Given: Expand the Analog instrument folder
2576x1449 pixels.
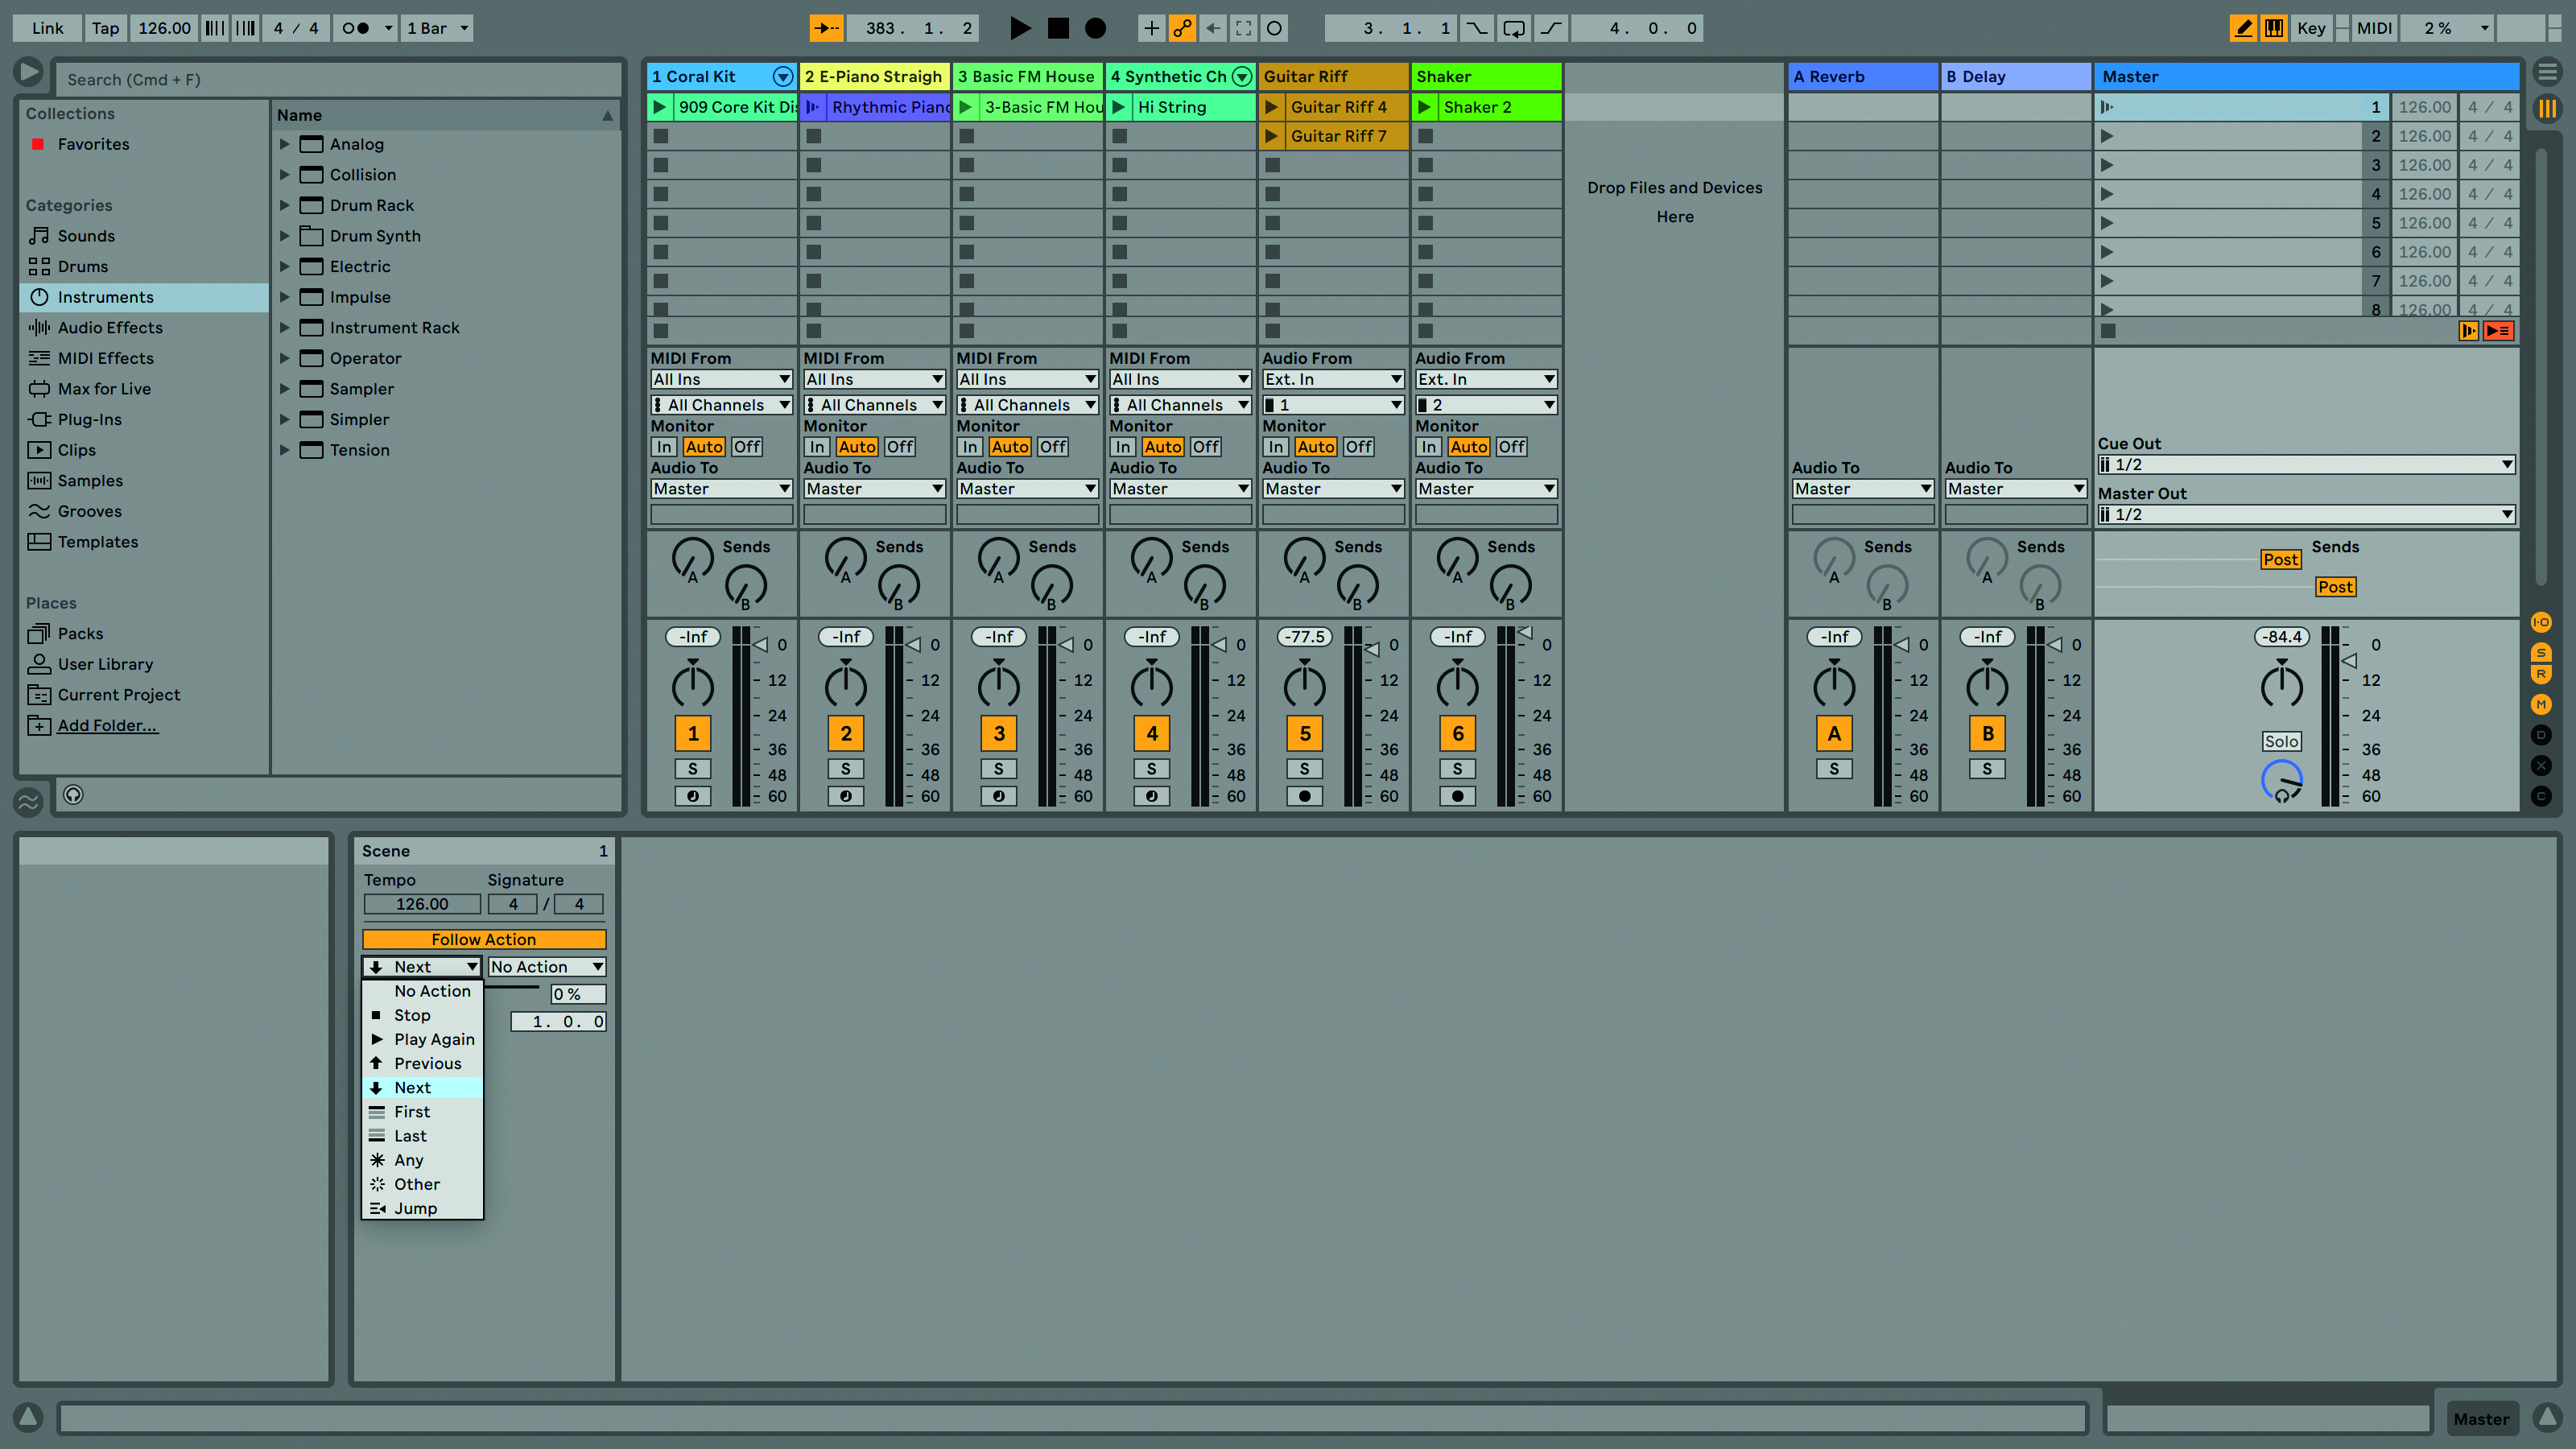Looking at the screenshot, I should tap(284, 144).
